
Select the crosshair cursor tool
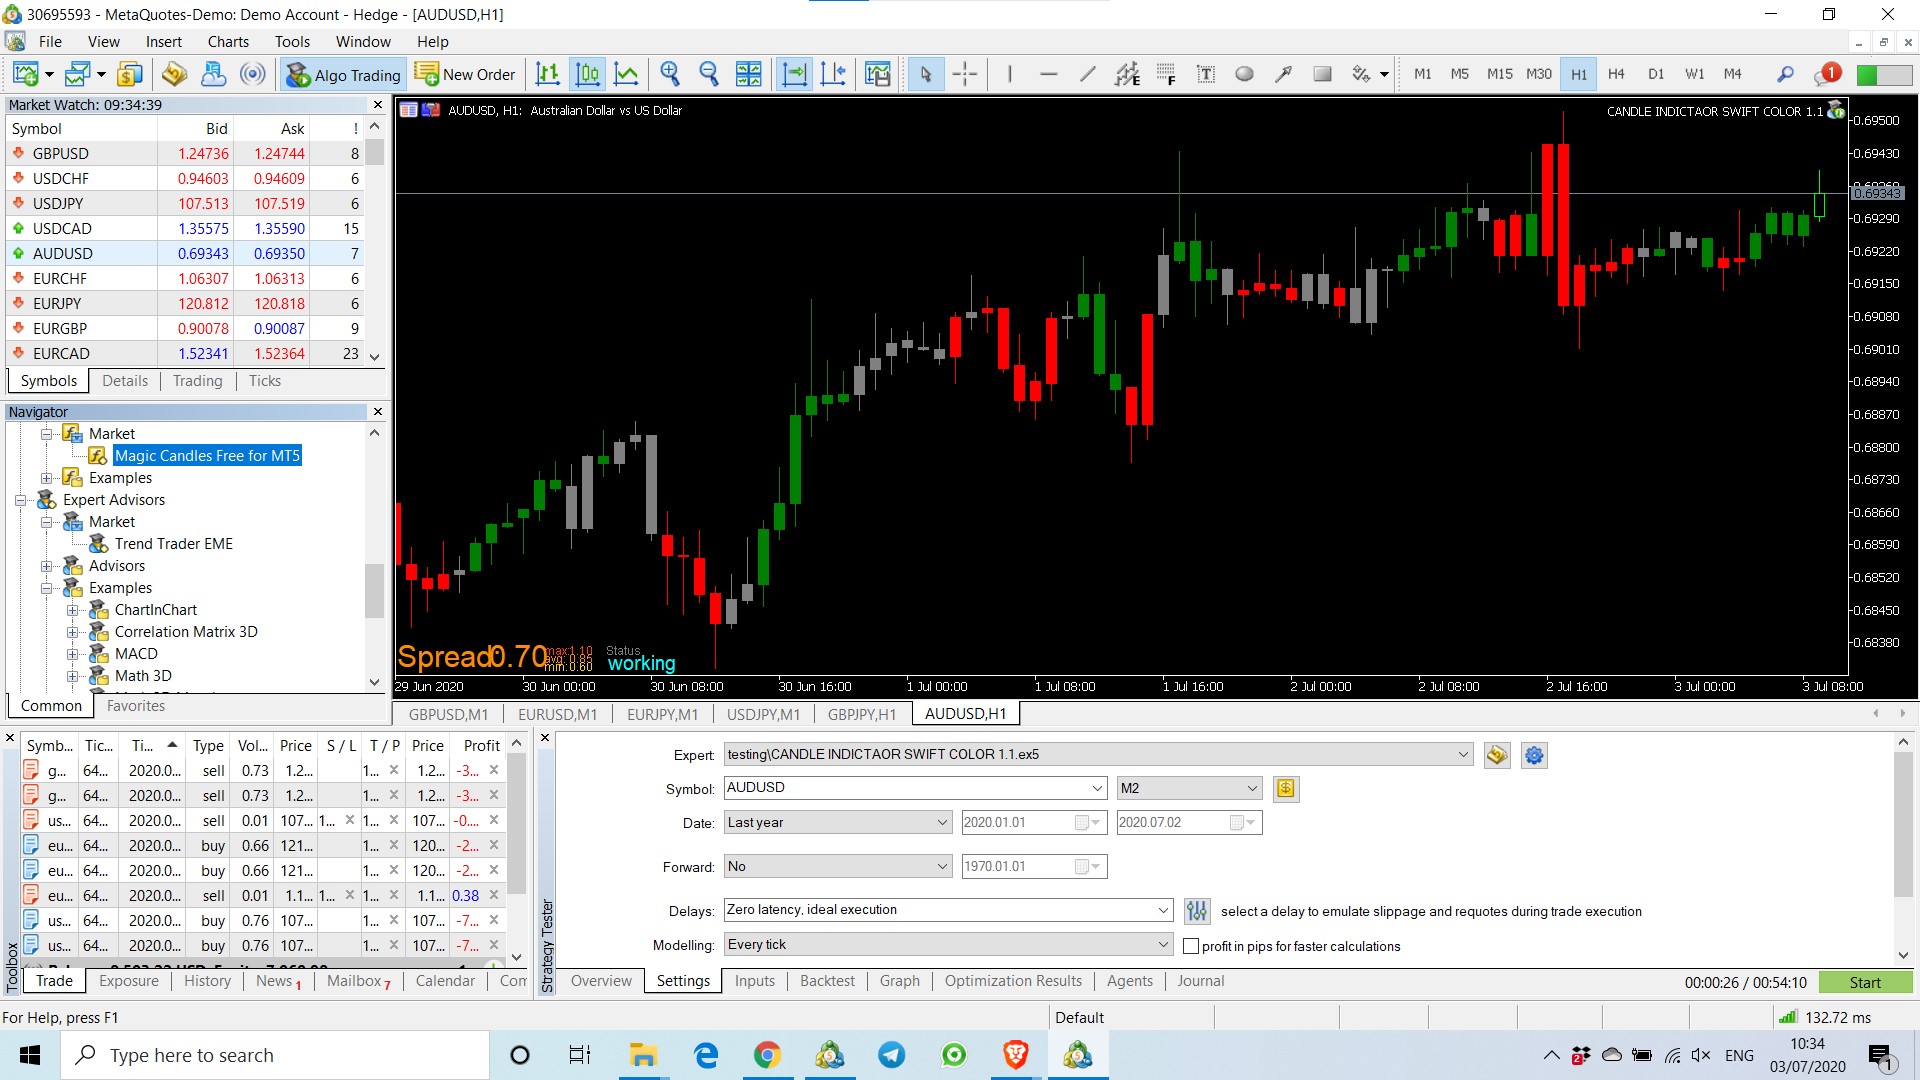(x=965, y=74)
